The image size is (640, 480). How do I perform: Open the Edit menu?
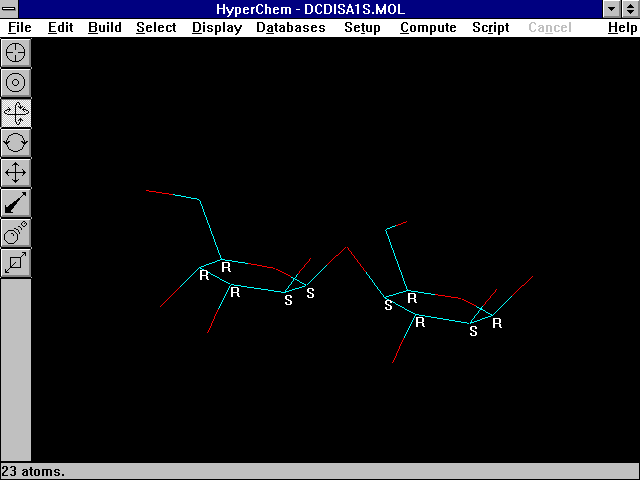click(x=60, y=27)
